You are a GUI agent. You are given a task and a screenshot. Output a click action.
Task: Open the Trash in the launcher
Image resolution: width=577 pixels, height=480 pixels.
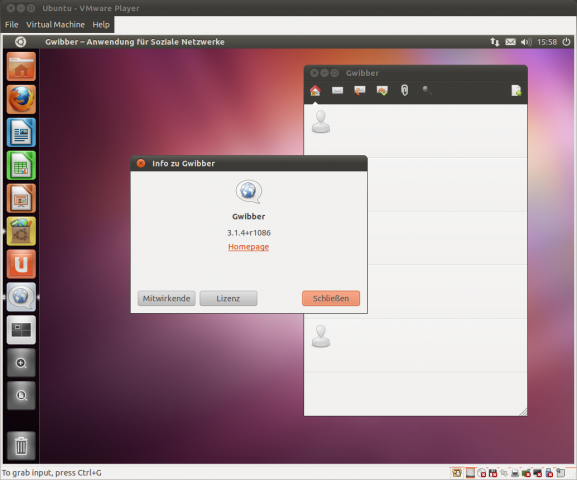(21, 446)
